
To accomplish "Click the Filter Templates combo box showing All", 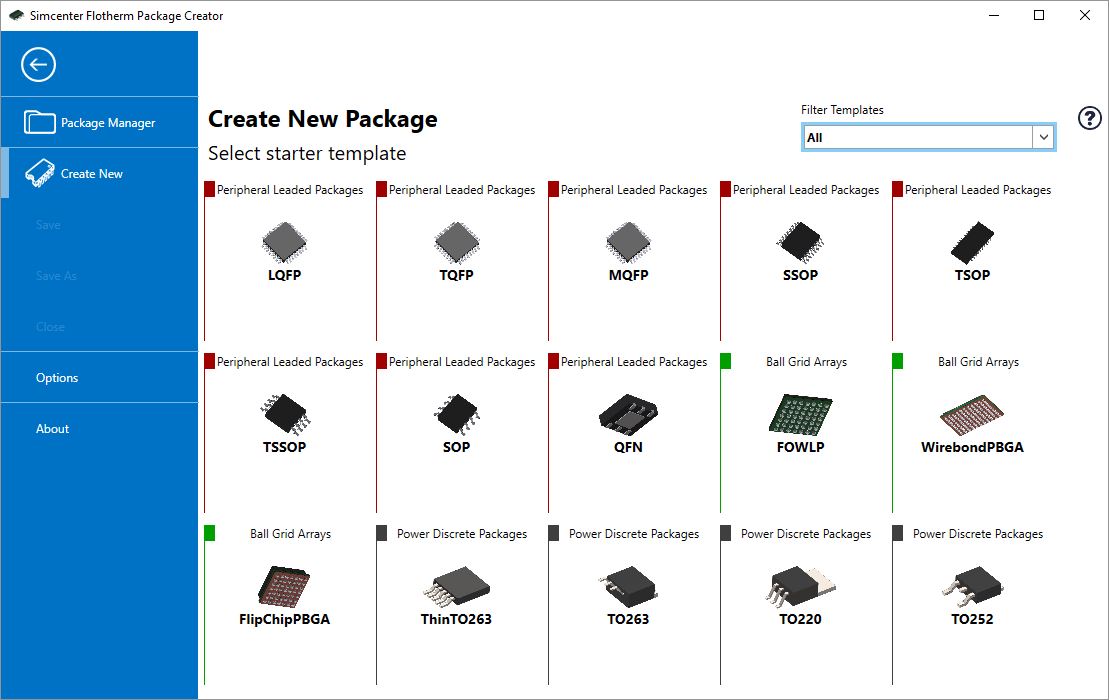I will pos(928,138).
